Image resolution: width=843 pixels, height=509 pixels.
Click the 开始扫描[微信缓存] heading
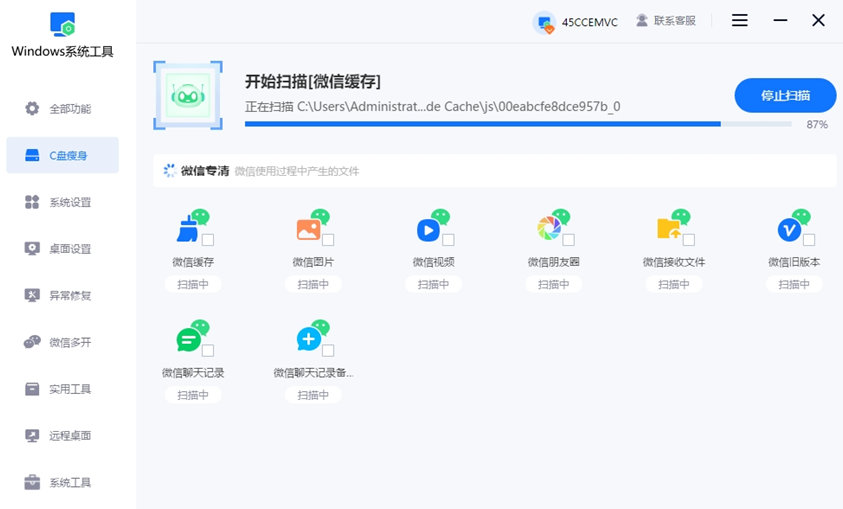(x=313, y=82)
